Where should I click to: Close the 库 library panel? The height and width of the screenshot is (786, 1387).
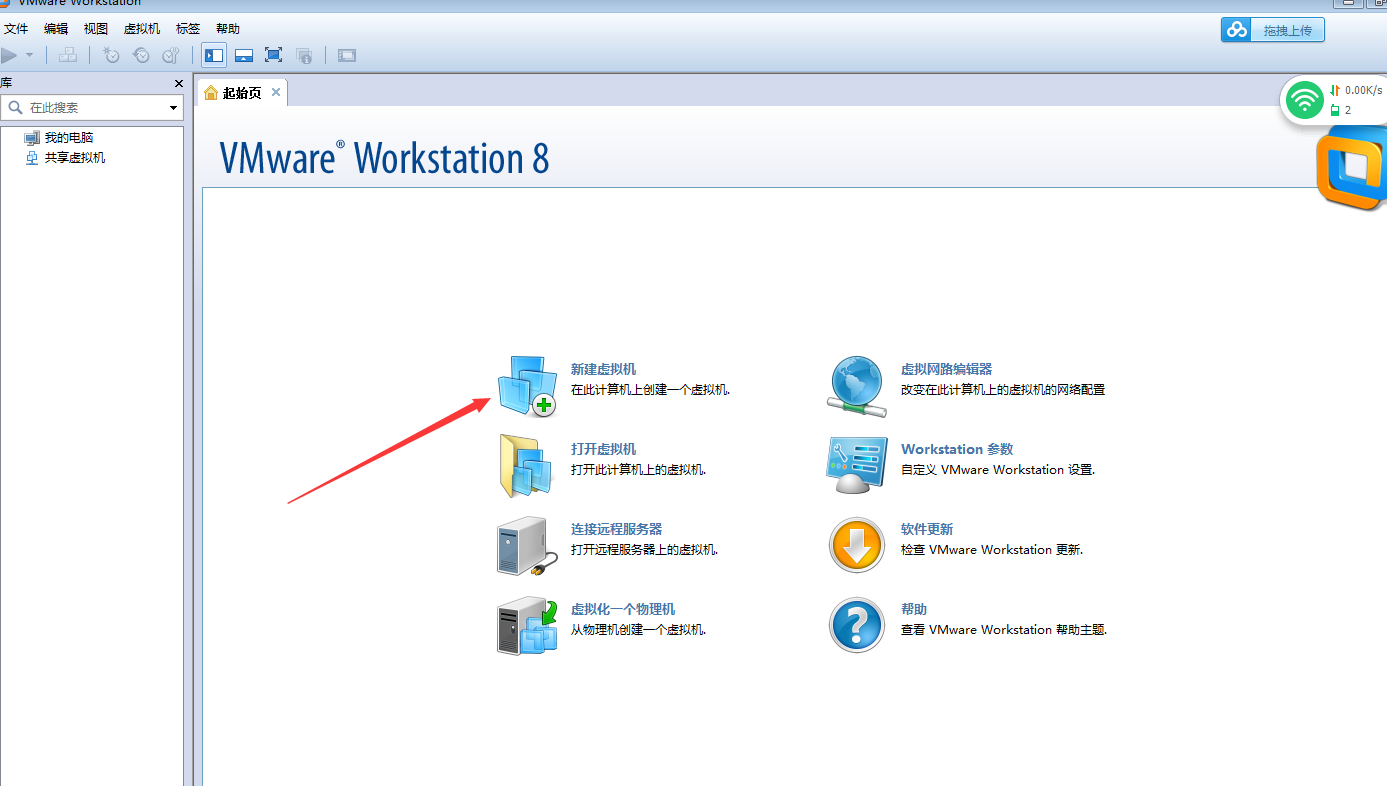pos(178,83)
